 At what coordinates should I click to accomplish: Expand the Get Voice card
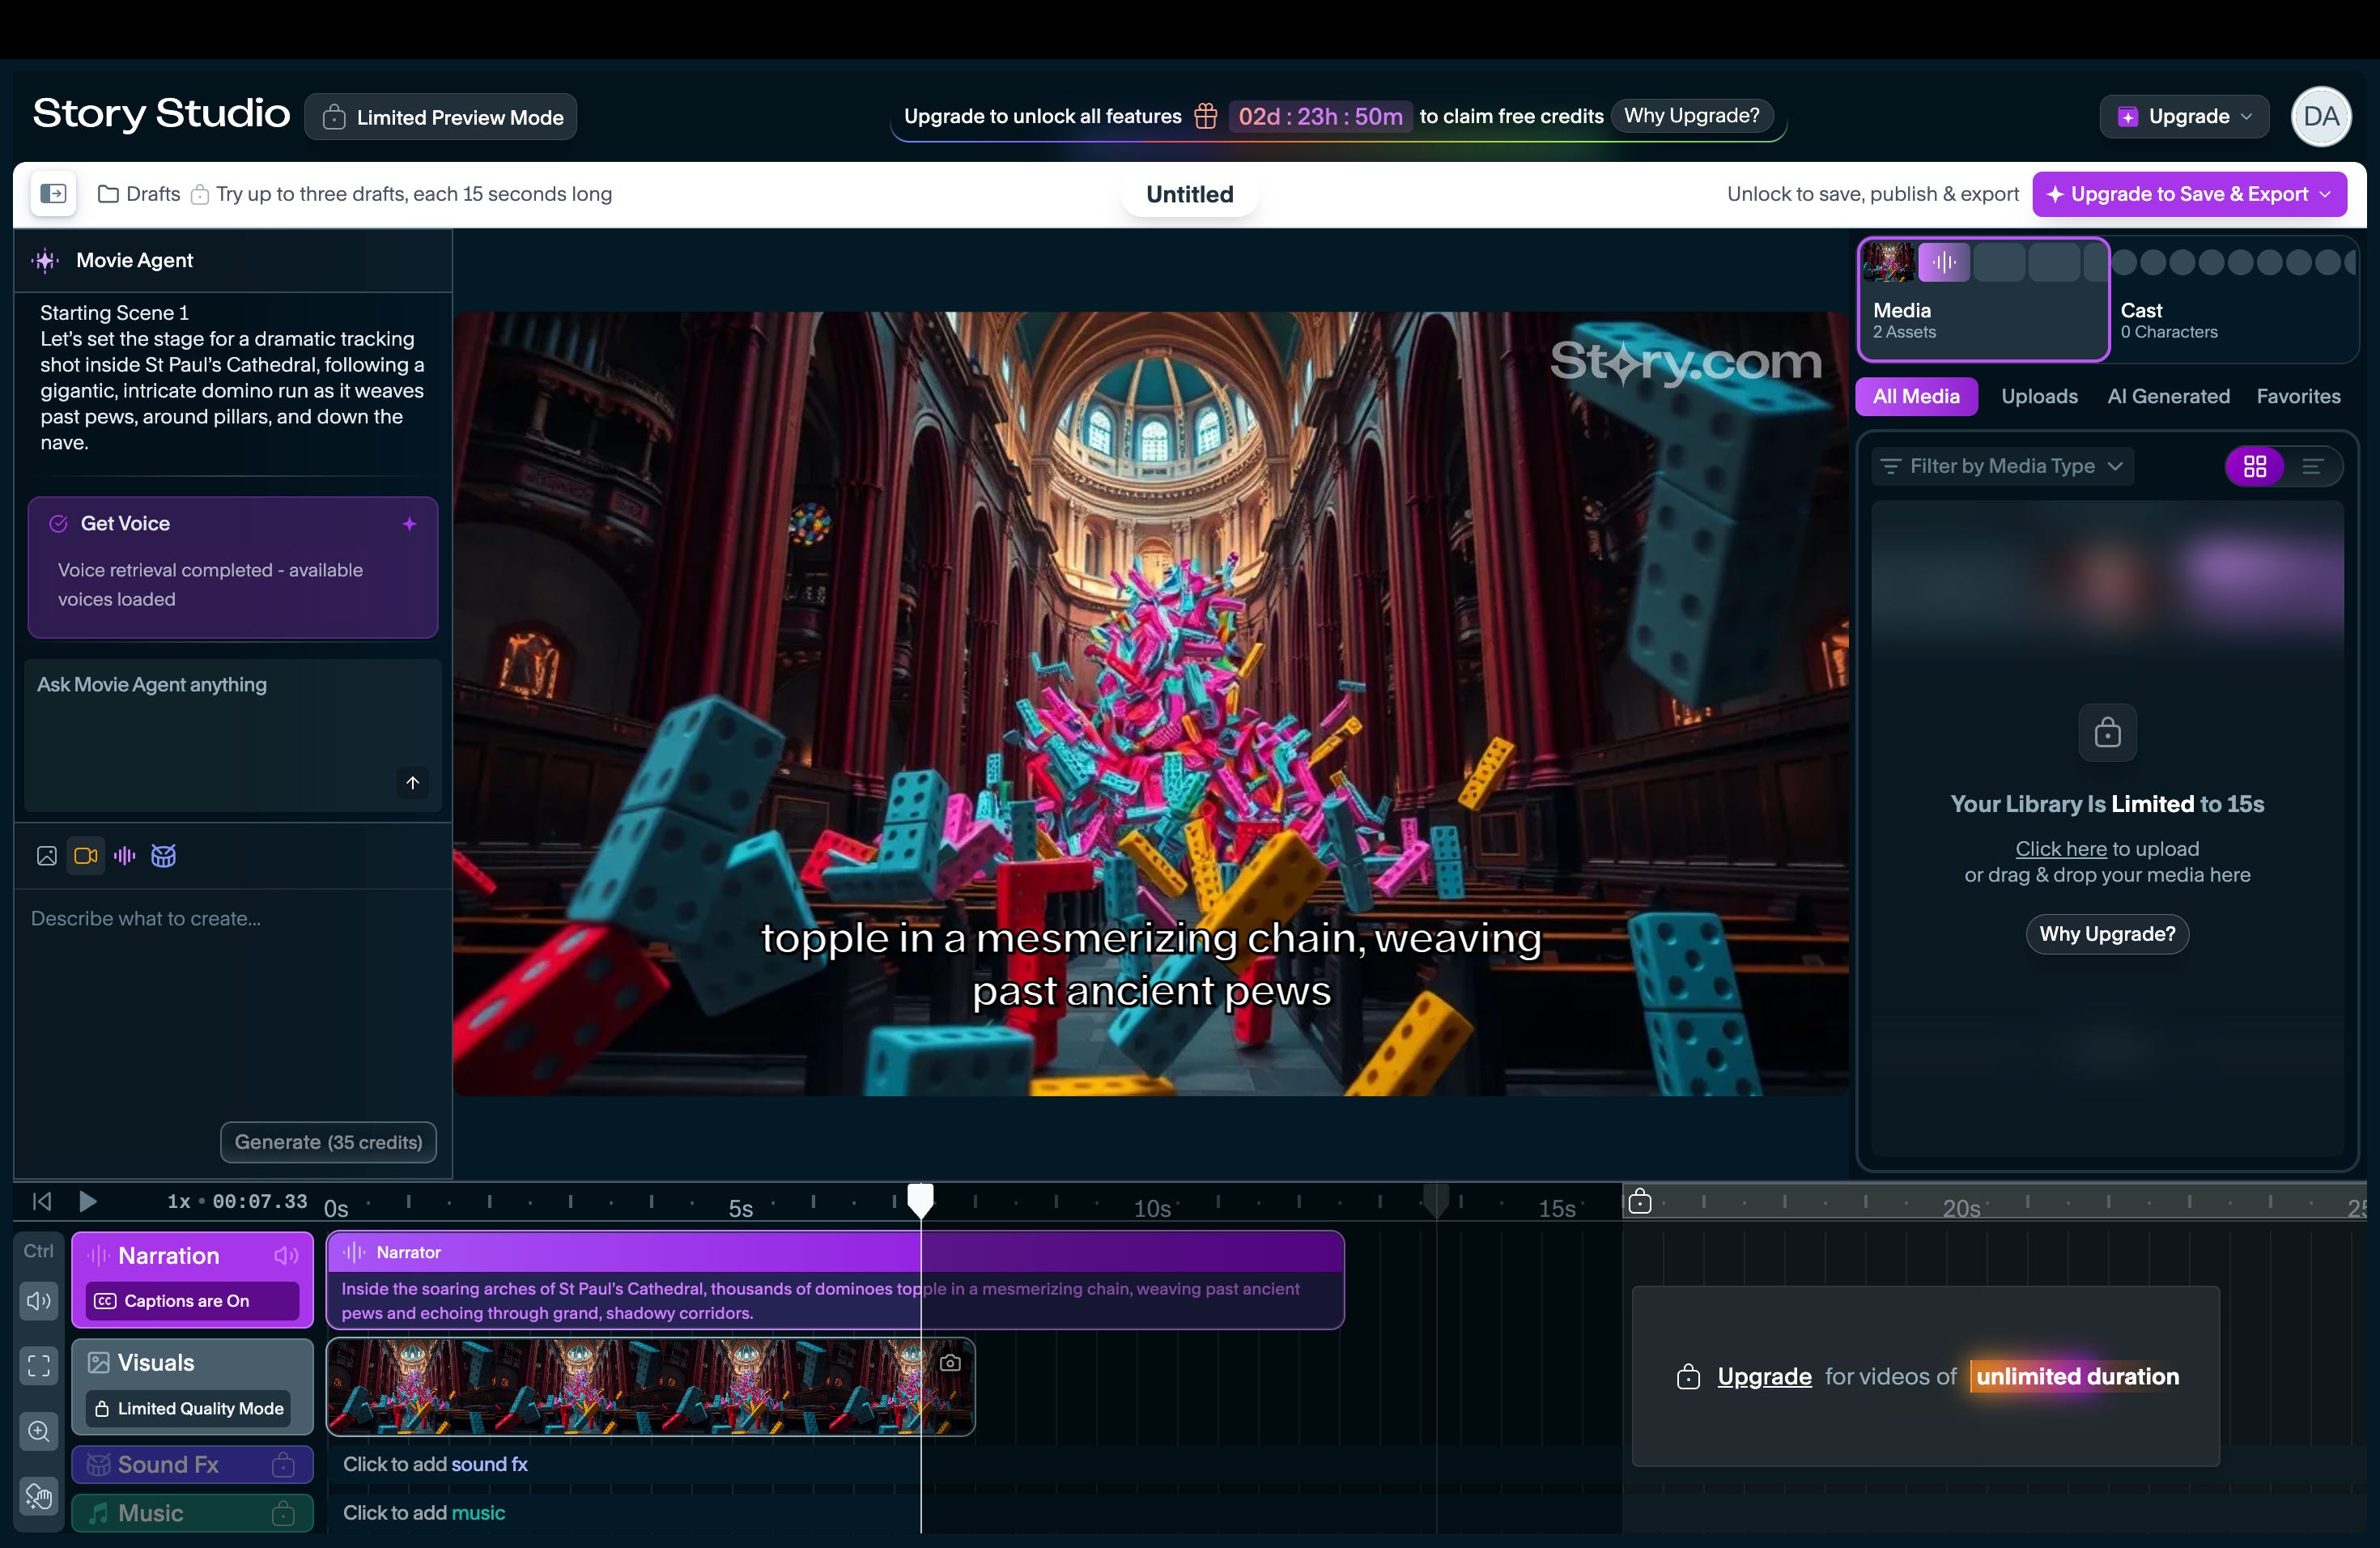(x=233, y=567)
